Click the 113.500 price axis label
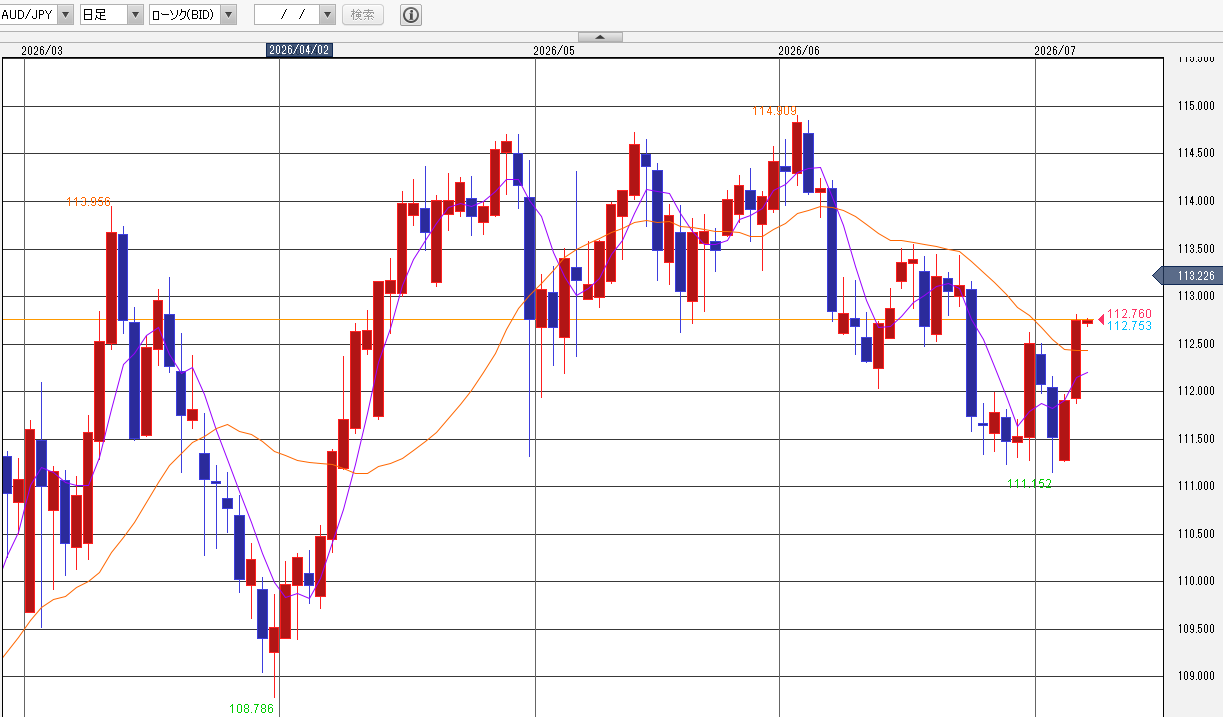1223x717 pixels. [x=1196, y=249]
